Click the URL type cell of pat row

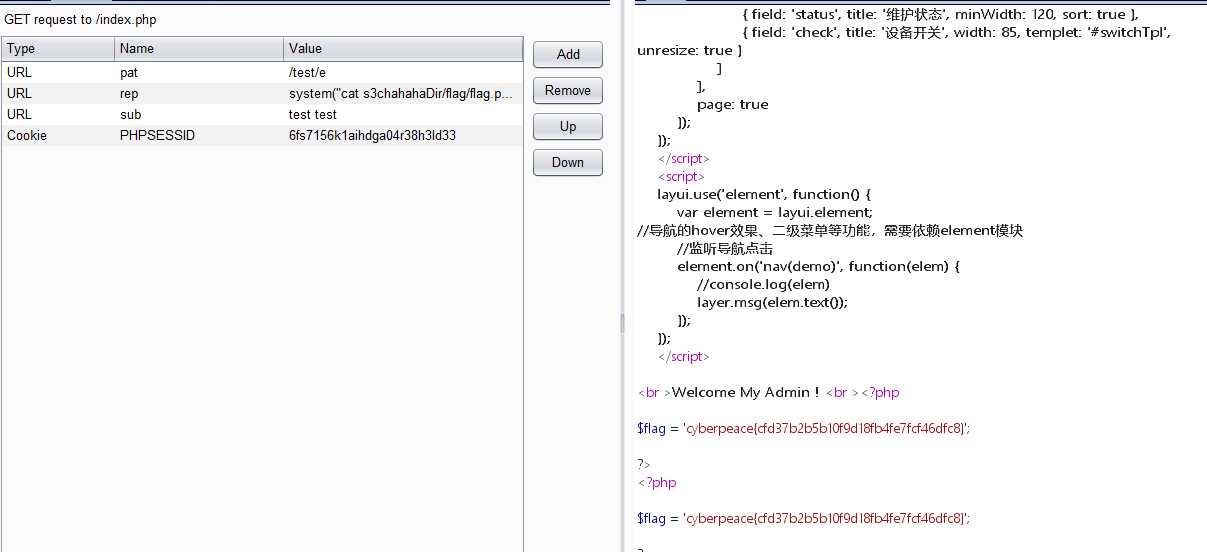click(58, 72)
